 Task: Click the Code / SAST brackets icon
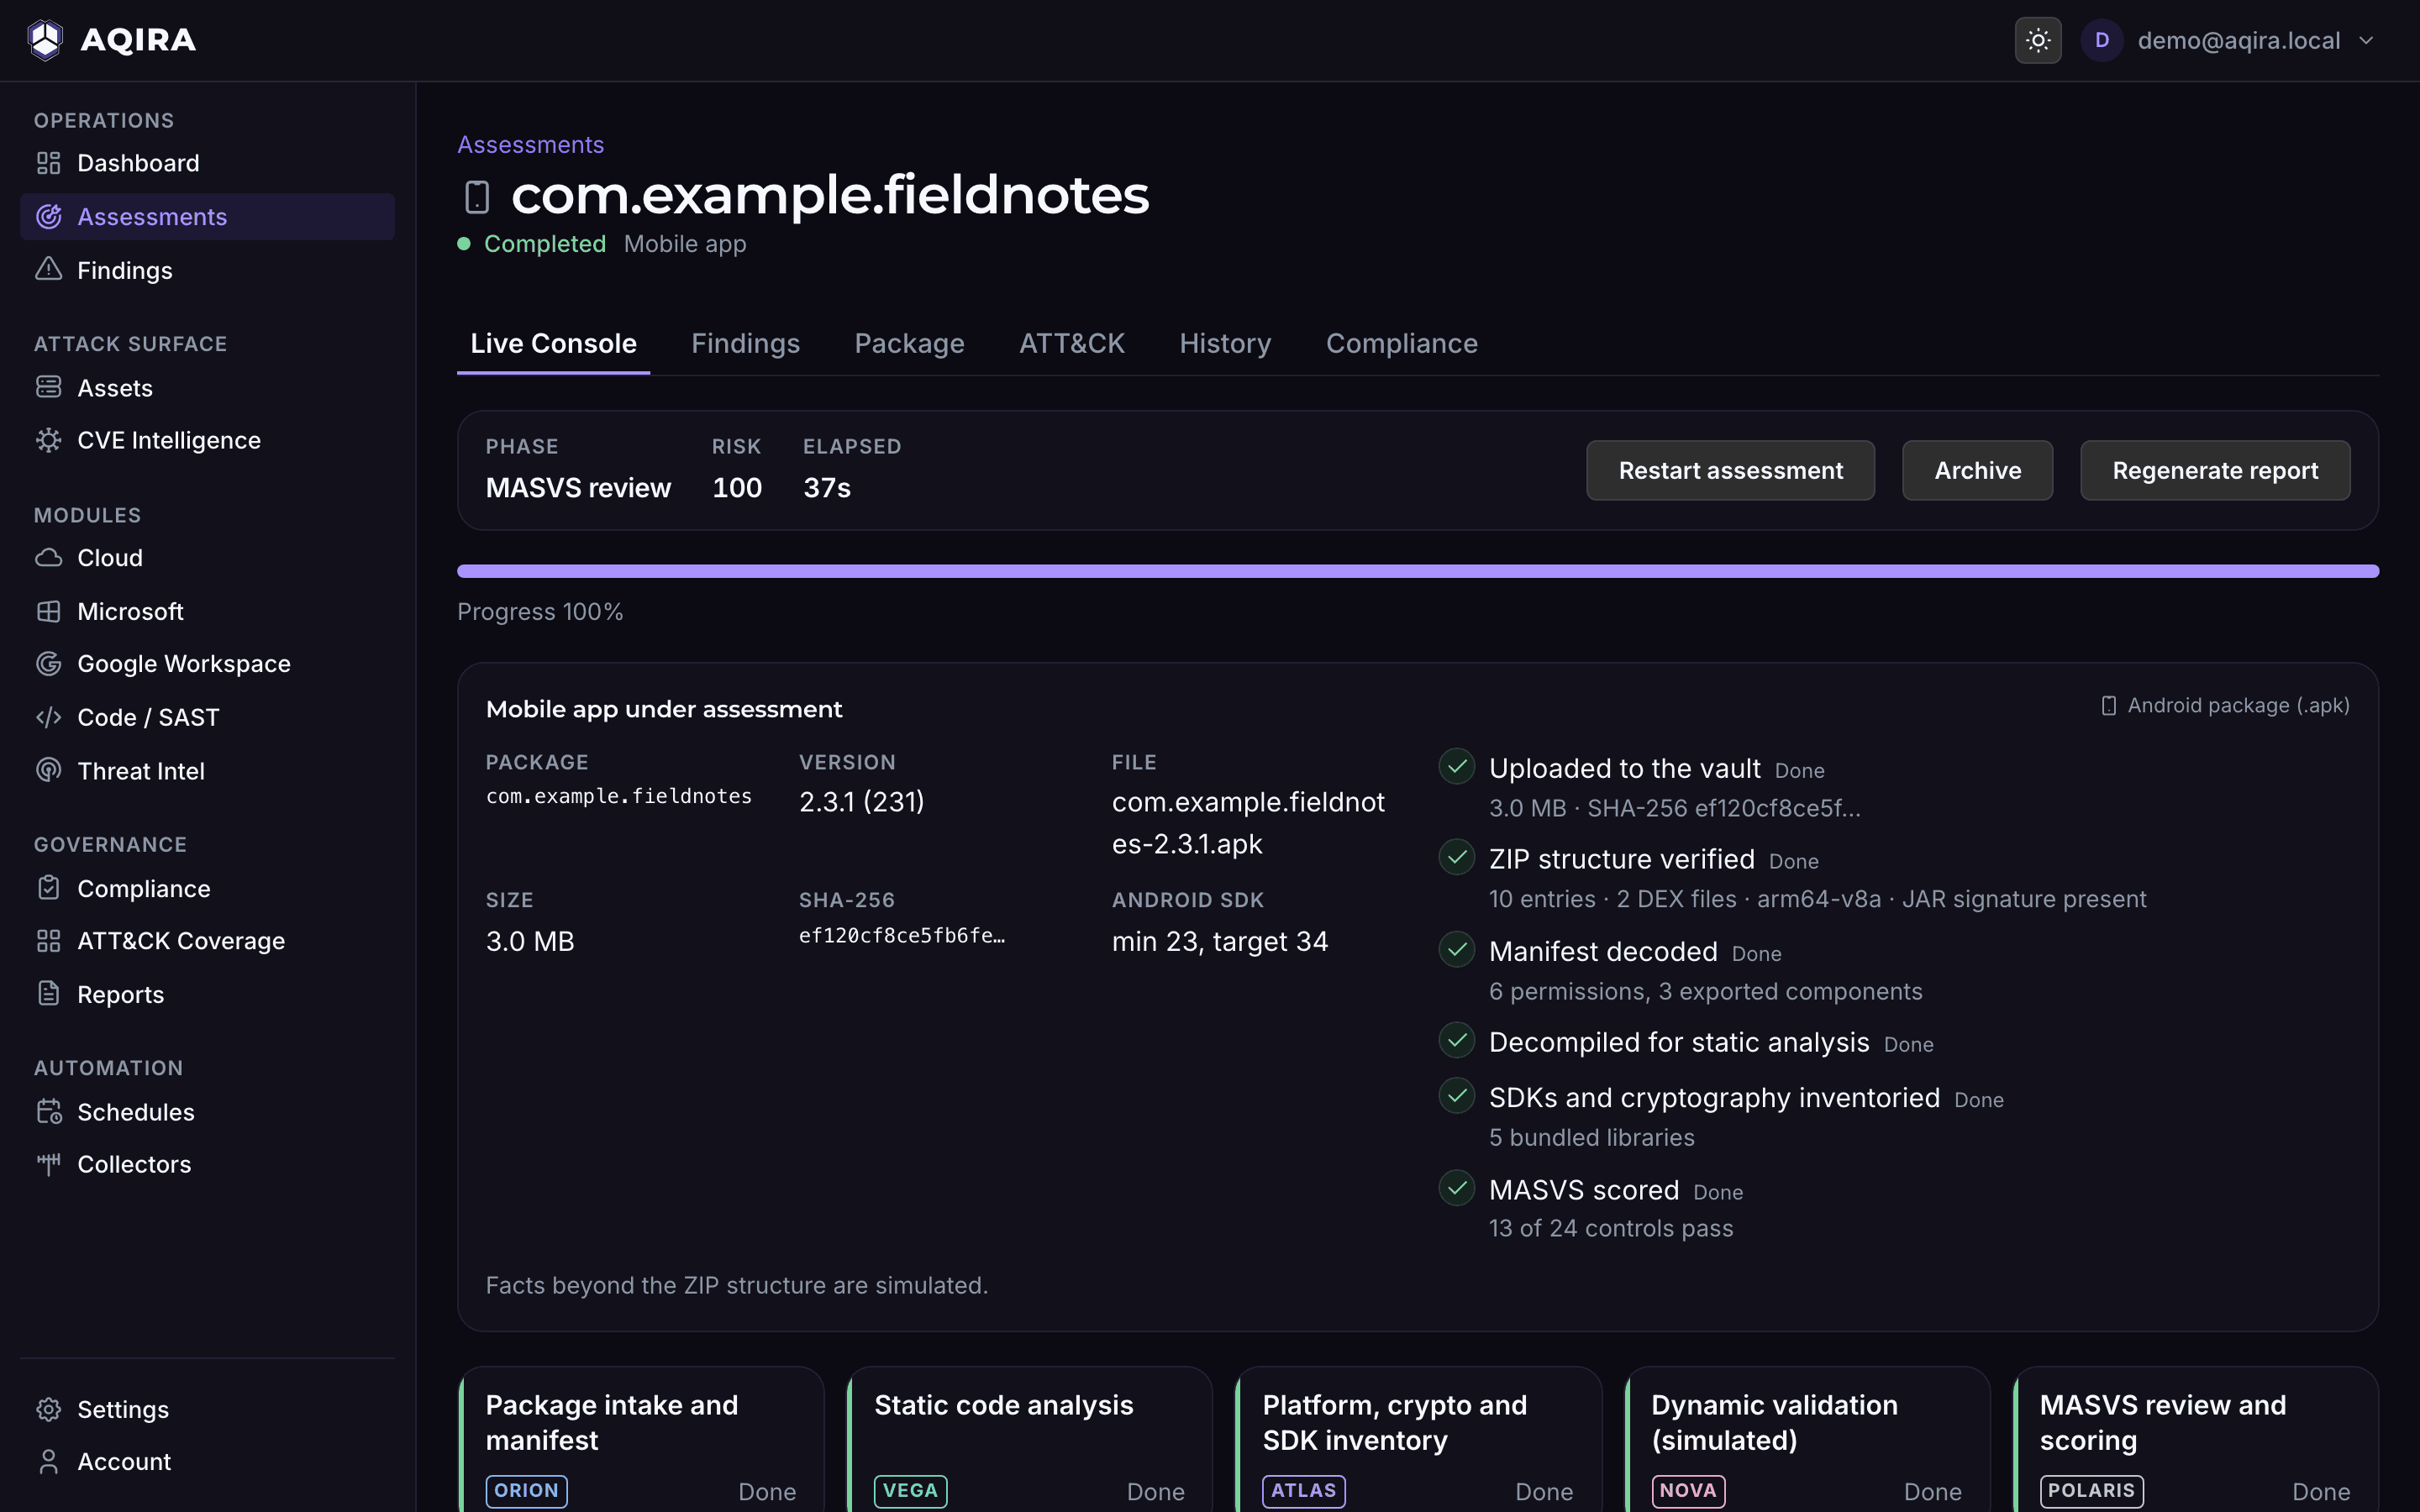(x=48, y=717)
